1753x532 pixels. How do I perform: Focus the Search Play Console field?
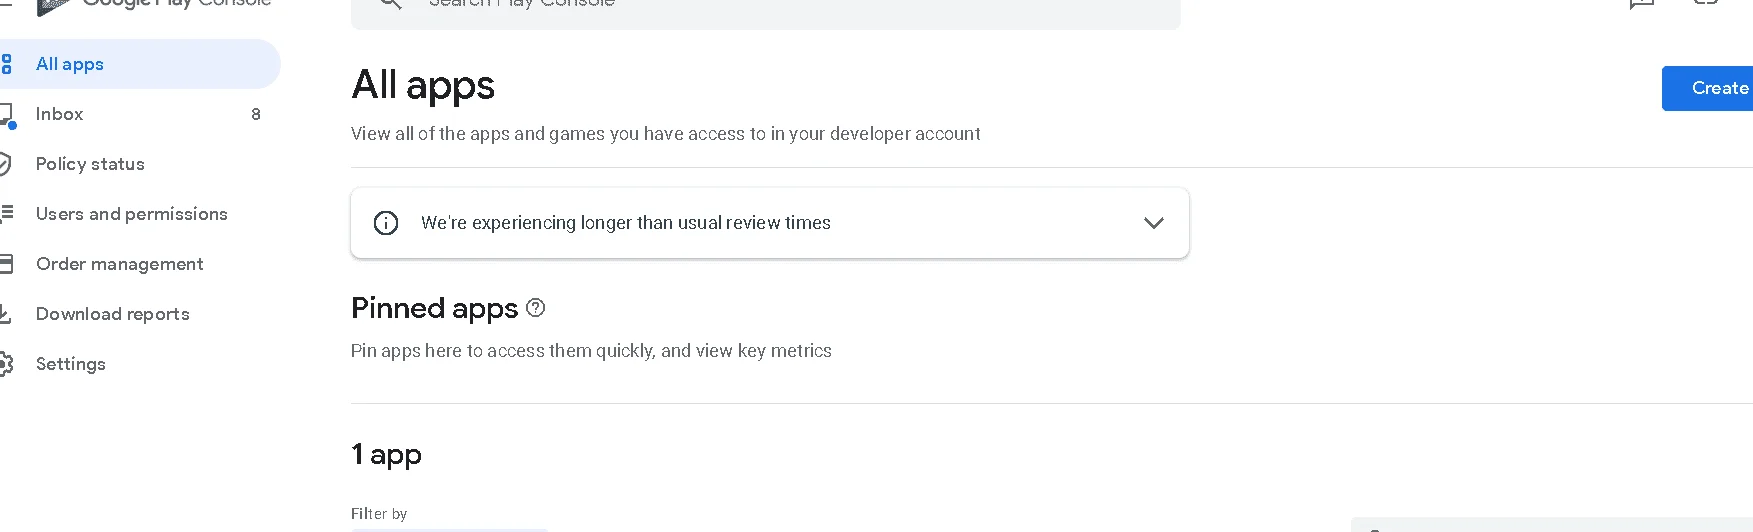tap(765, 8)
